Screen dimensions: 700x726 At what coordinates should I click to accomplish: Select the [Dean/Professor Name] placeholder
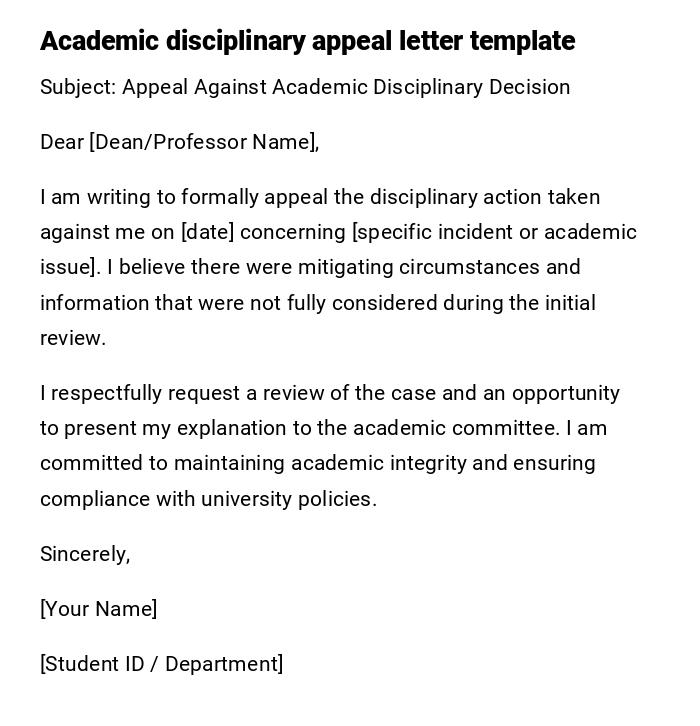[x=203, y=142]
